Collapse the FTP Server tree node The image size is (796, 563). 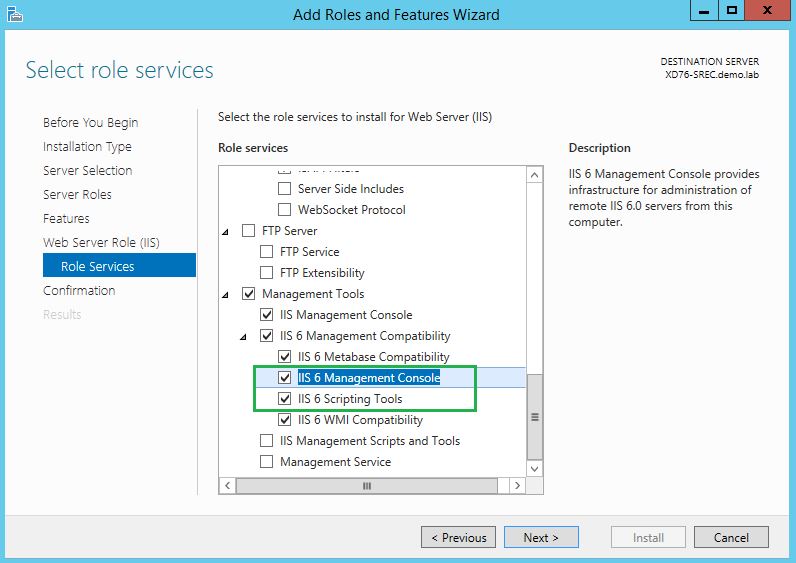coord(227,231)
